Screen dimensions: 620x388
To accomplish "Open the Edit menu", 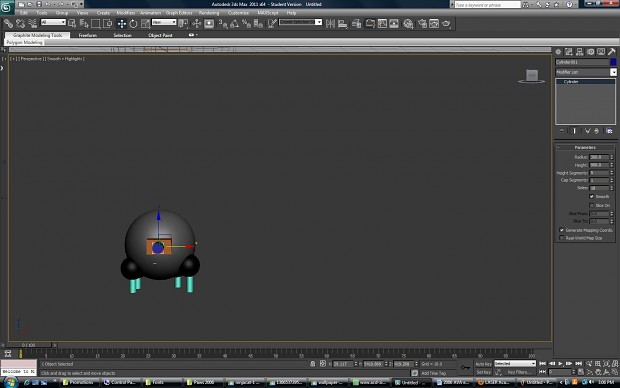I will click(24, 13).
